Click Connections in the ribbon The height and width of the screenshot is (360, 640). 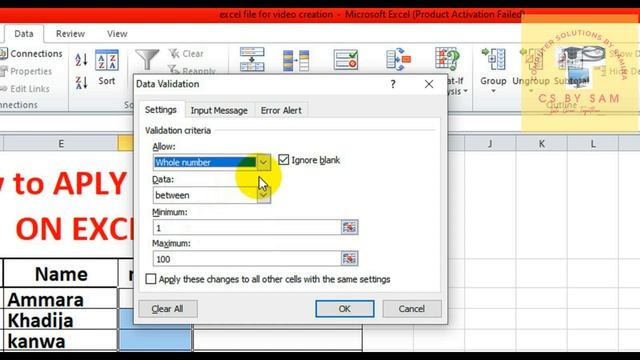pyautogui.click(x=31, y=53)
